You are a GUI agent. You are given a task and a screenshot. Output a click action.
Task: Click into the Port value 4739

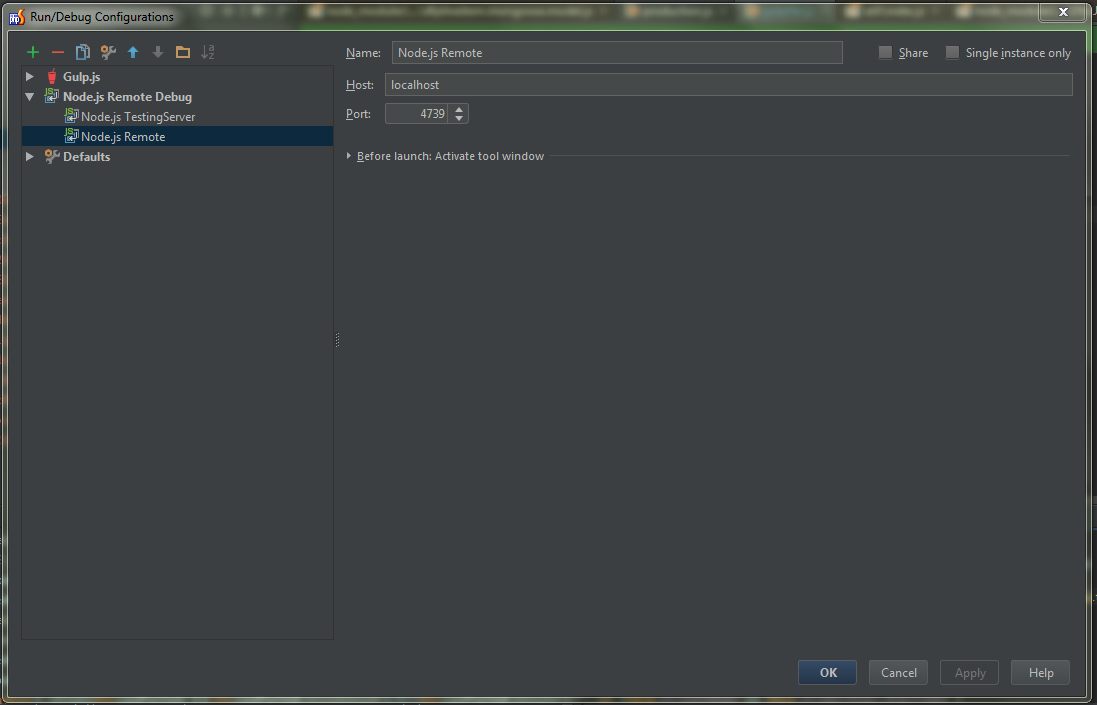416,113
